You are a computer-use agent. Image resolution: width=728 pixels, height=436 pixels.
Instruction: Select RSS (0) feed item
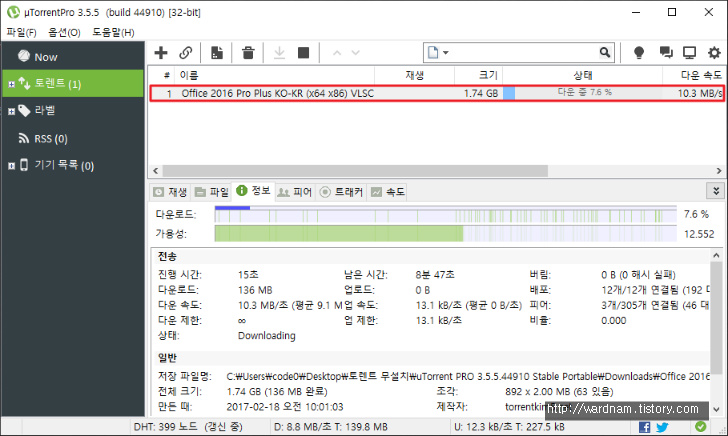click(51, 138)
